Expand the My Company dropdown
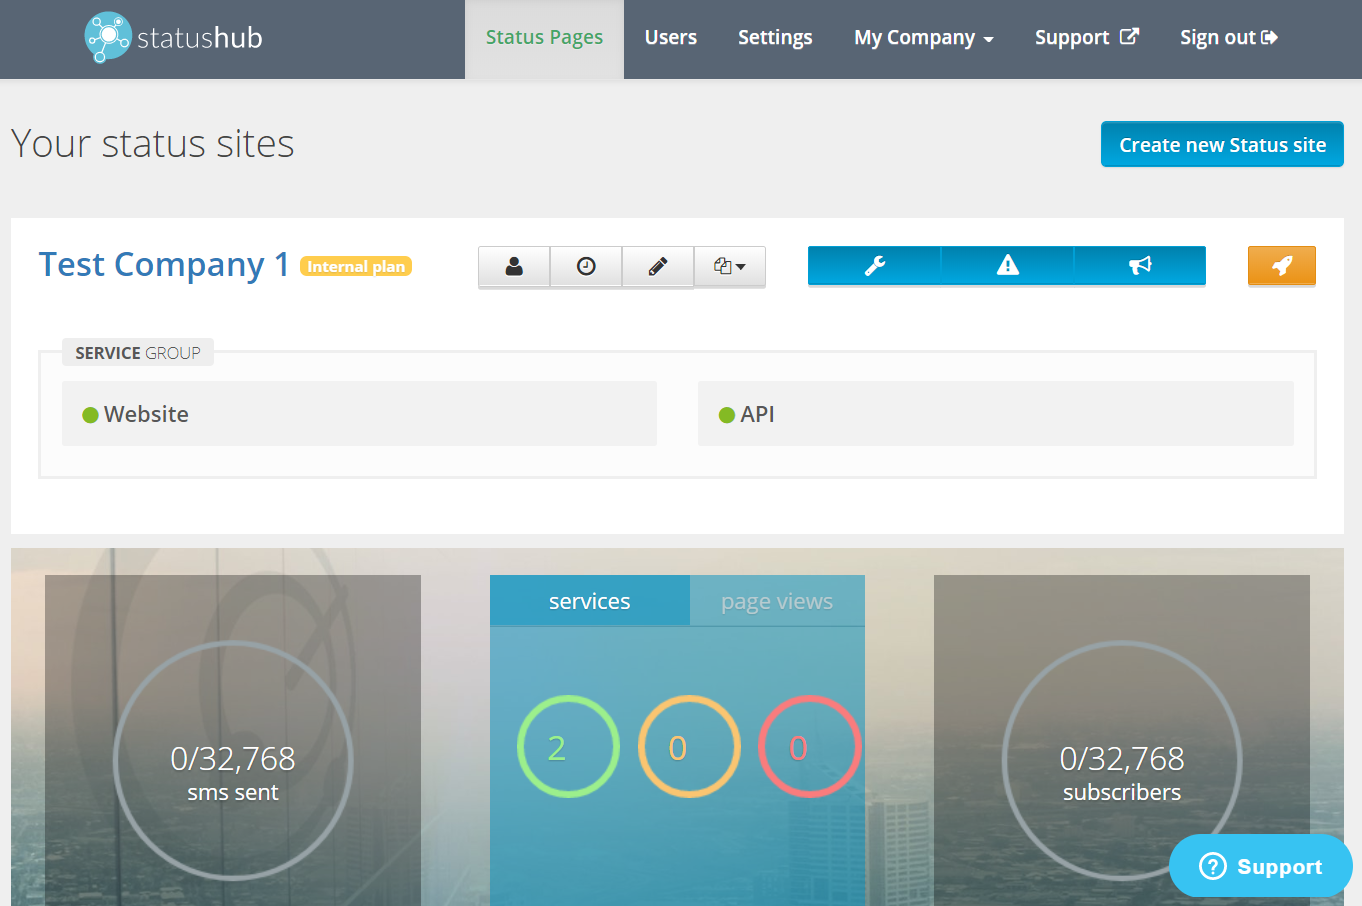This screenshot has width=1362, height=906. pyautogui.click(x=924, y=38)
